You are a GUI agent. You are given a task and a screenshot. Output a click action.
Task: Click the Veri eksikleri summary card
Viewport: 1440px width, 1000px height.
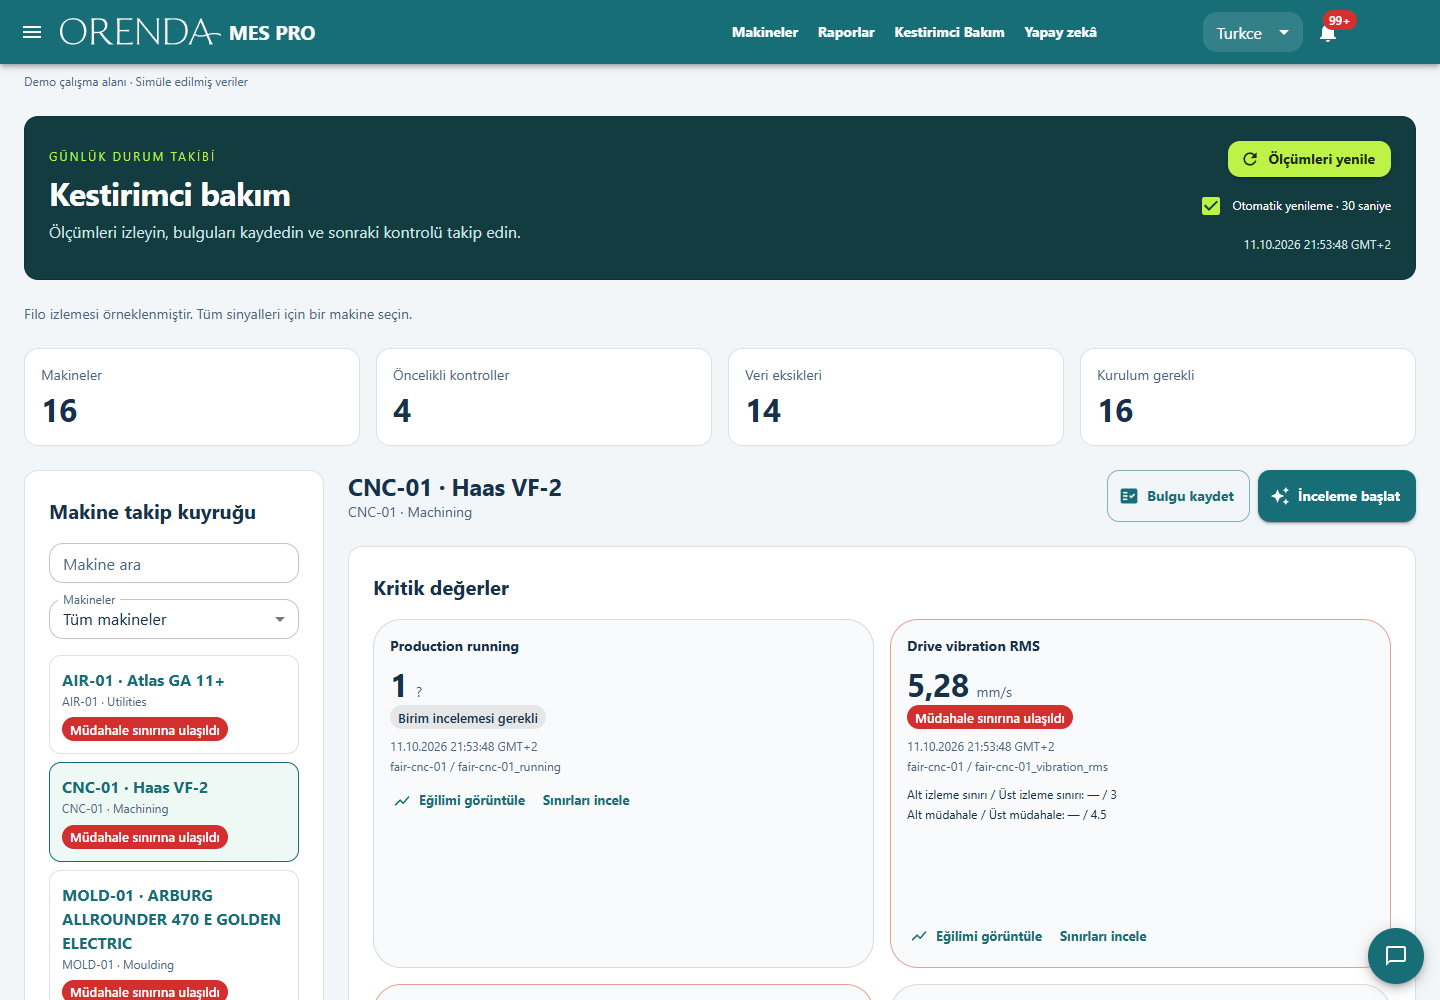click(896, 397)
